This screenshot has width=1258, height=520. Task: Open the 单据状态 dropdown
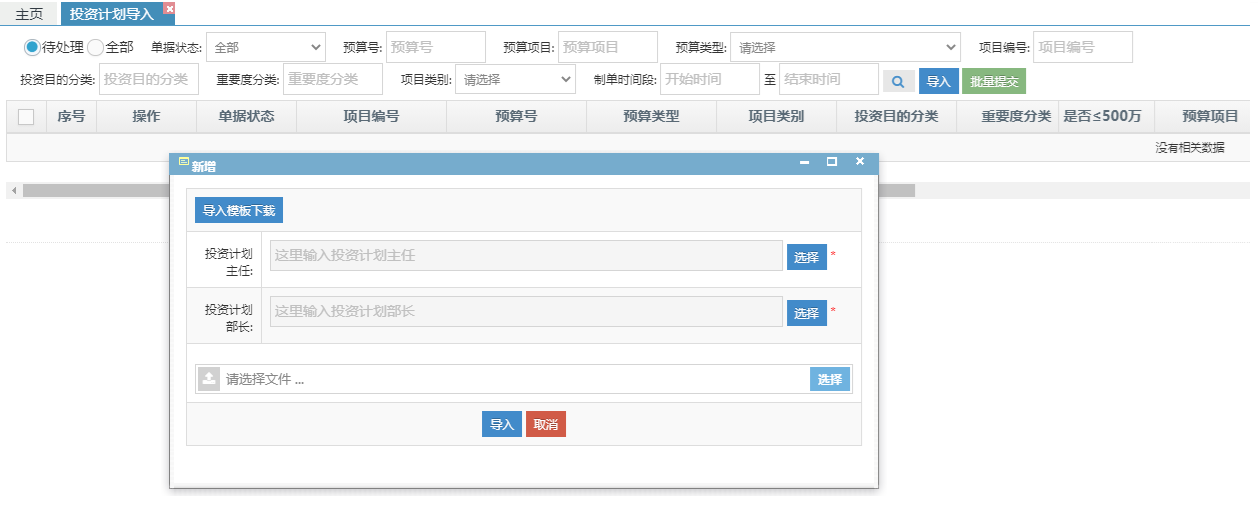tap(266, 47)
